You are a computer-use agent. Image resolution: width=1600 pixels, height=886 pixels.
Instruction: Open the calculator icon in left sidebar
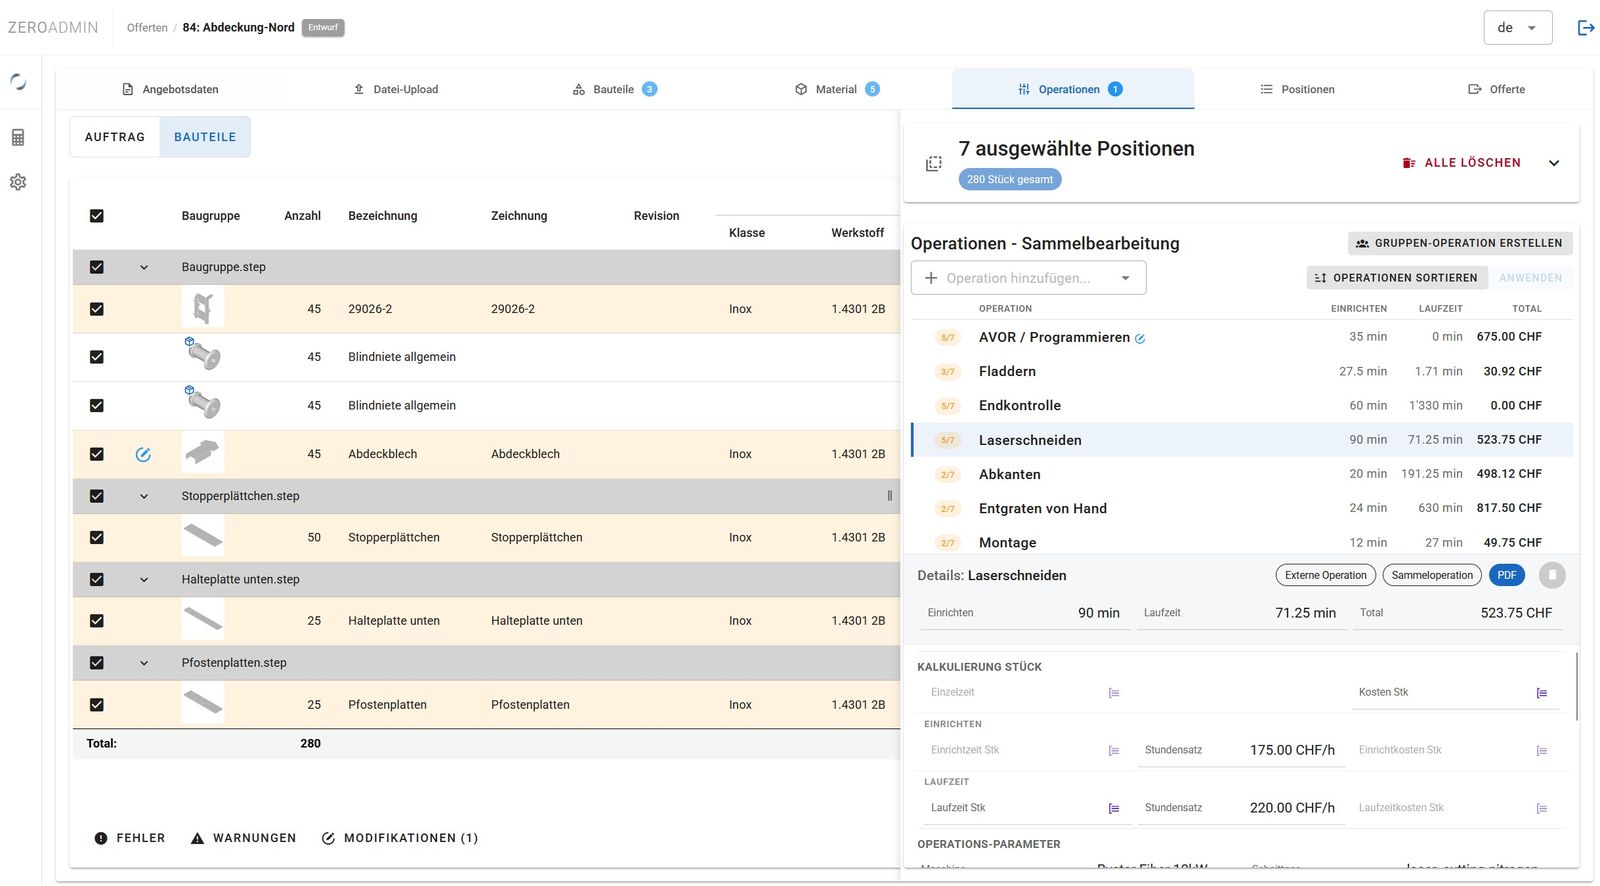point(18,138)
